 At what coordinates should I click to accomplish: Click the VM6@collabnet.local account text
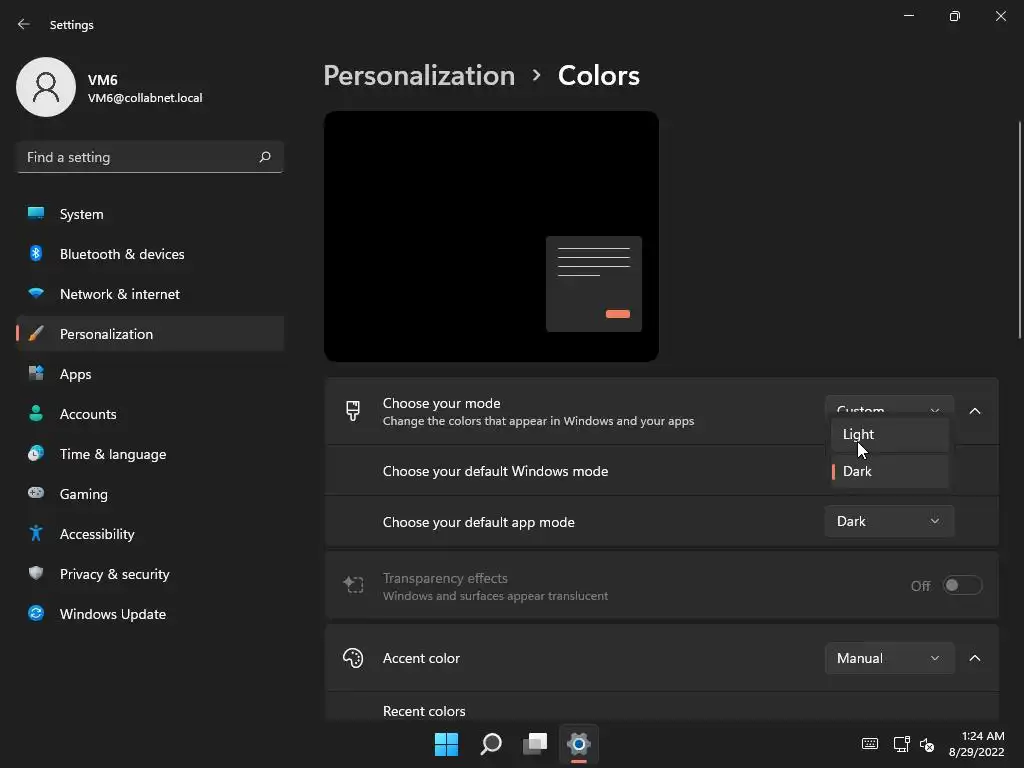[x=145, y=98]
